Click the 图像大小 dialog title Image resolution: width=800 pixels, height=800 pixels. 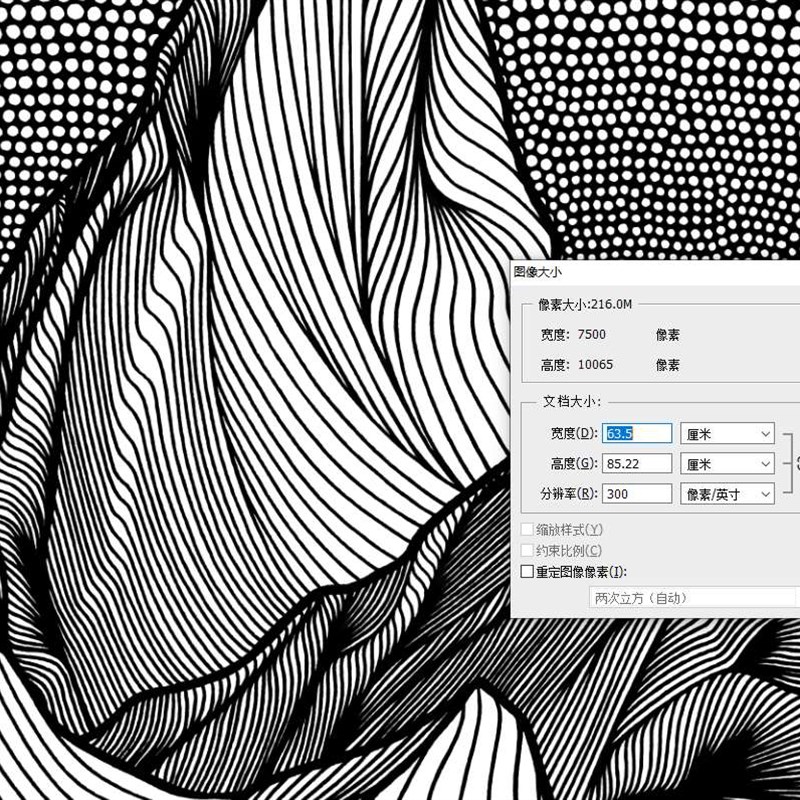tap(537, 271)
